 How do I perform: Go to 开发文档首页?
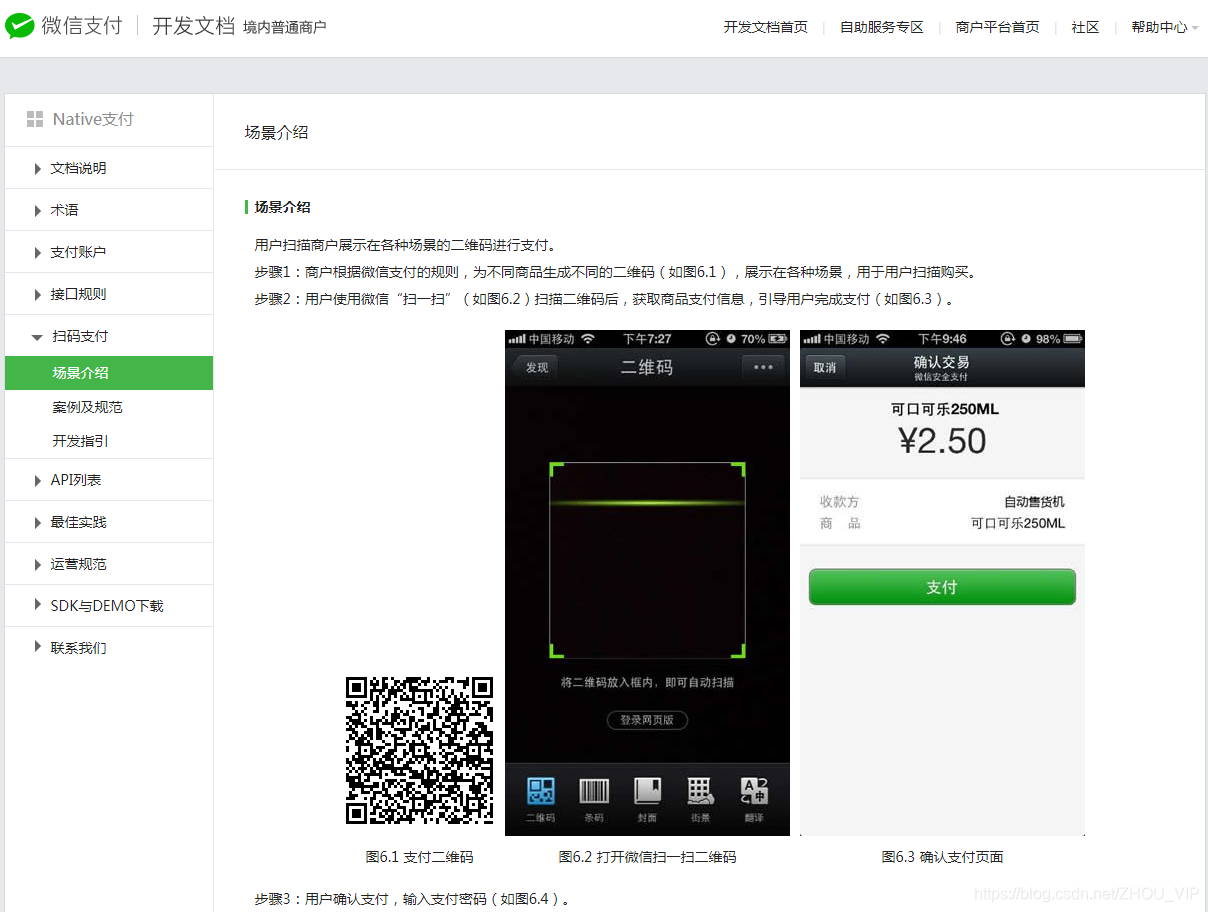[766, 27]
